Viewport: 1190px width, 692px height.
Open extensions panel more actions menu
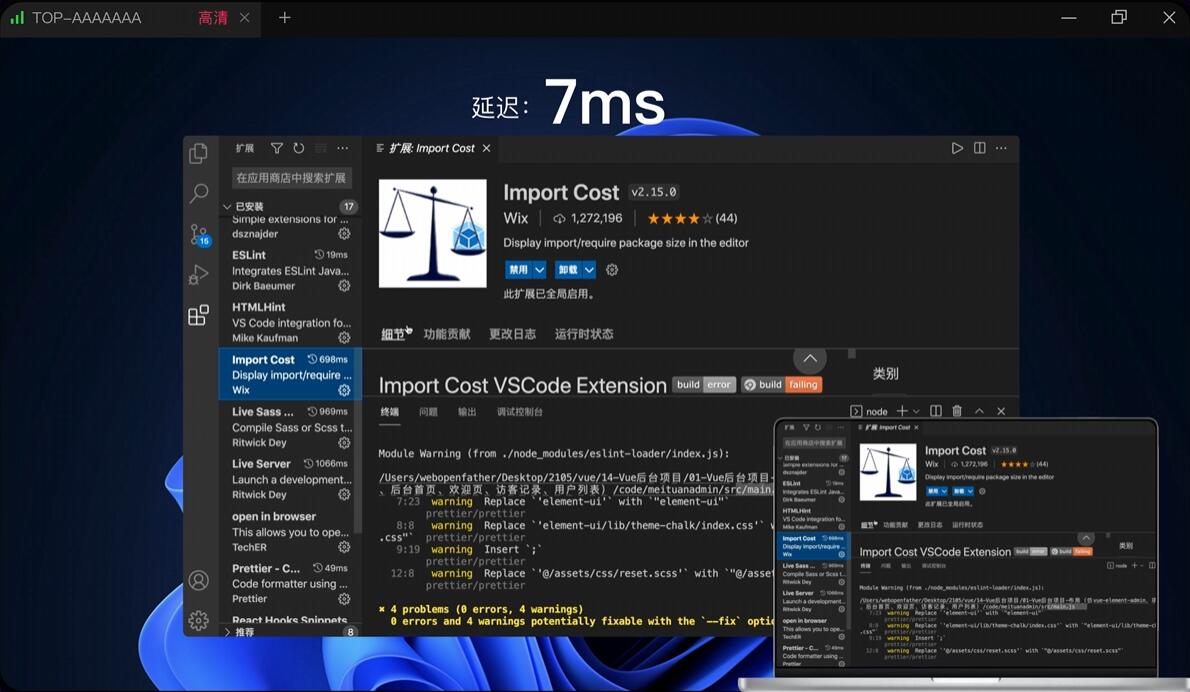343,148
